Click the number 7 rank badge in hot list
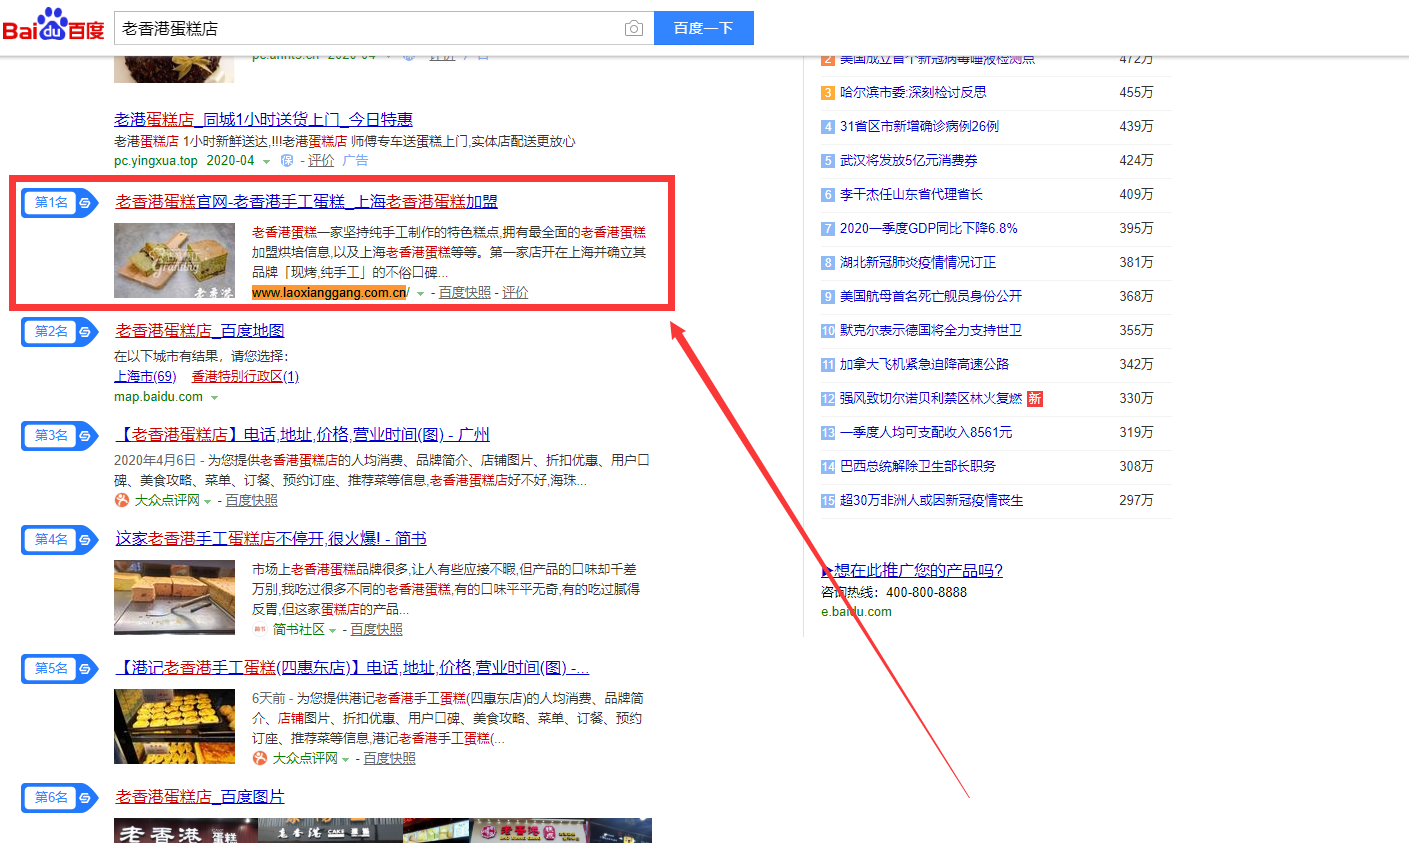 click(828, 229)
